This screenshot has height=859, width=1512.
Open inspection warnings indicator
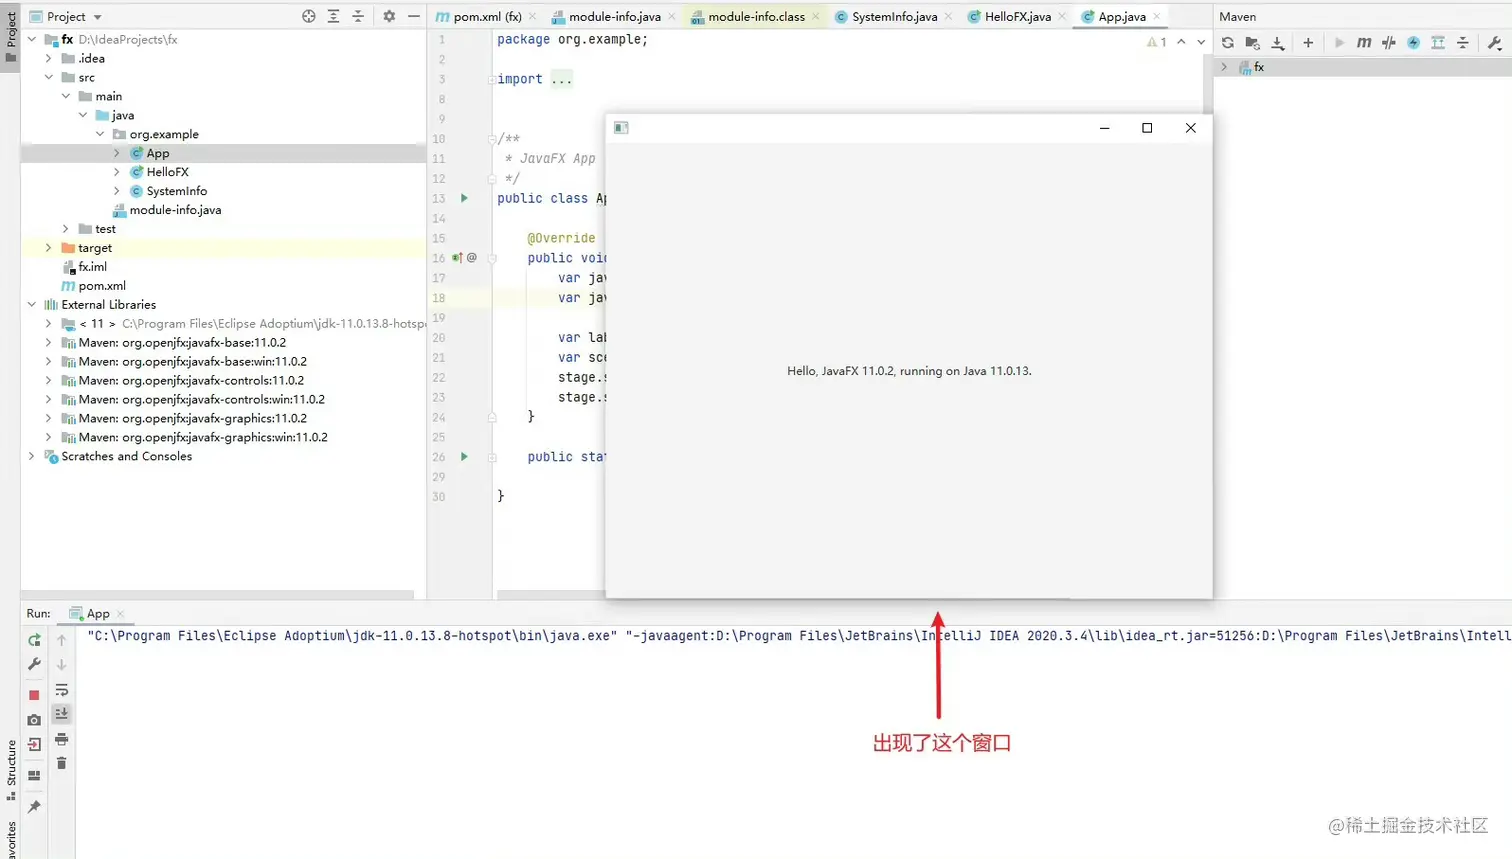(x=1157, y=42)
